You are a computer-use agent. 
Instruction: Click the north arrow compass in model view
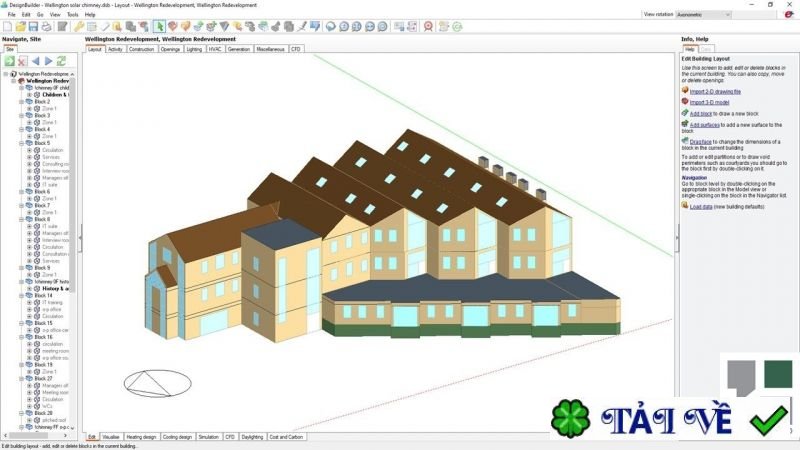[x=157, y=384]
